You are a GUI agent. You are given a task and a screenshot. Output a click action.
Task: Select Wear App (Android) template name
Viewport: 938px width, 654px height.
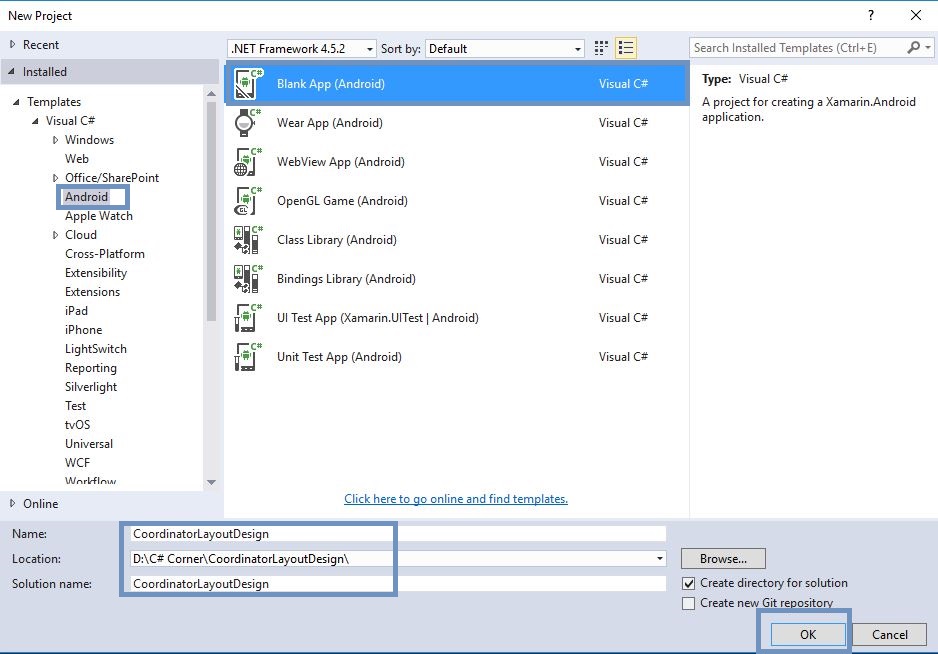[330, 123]
